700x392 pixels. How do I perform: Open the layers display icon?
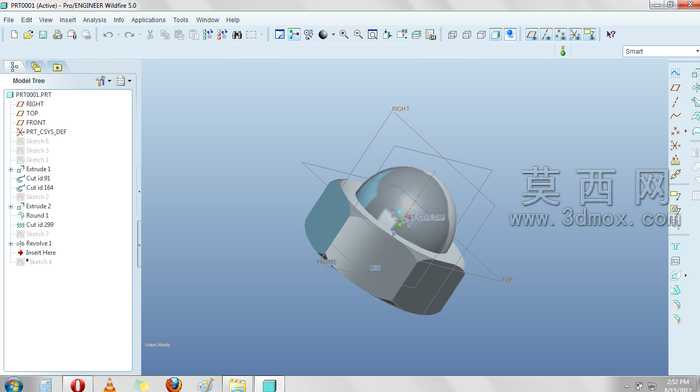(x=416, y=34)
